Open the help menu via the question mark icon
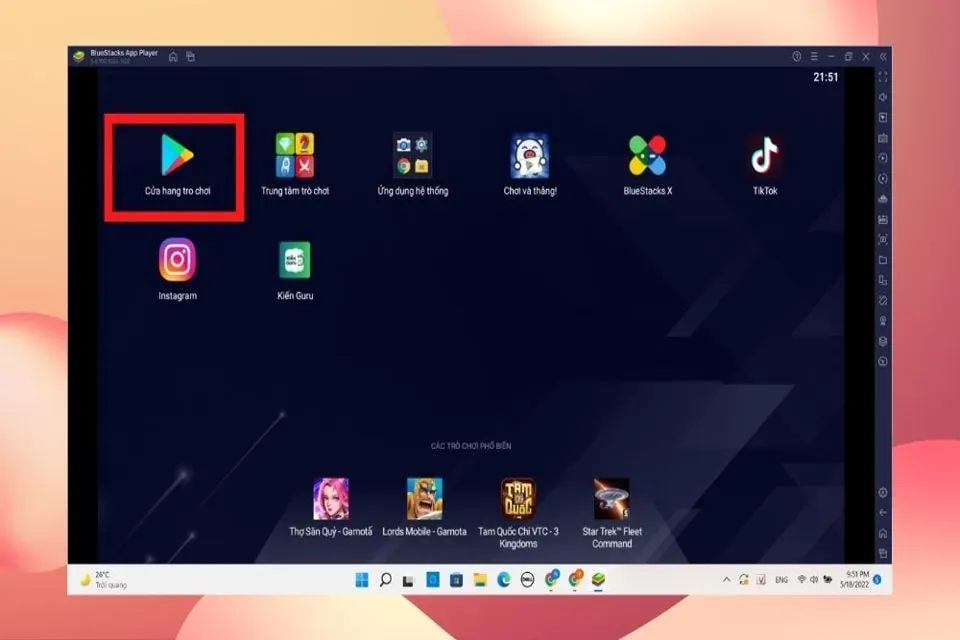Viewport: 960px width, 640px height. [797, 55]
